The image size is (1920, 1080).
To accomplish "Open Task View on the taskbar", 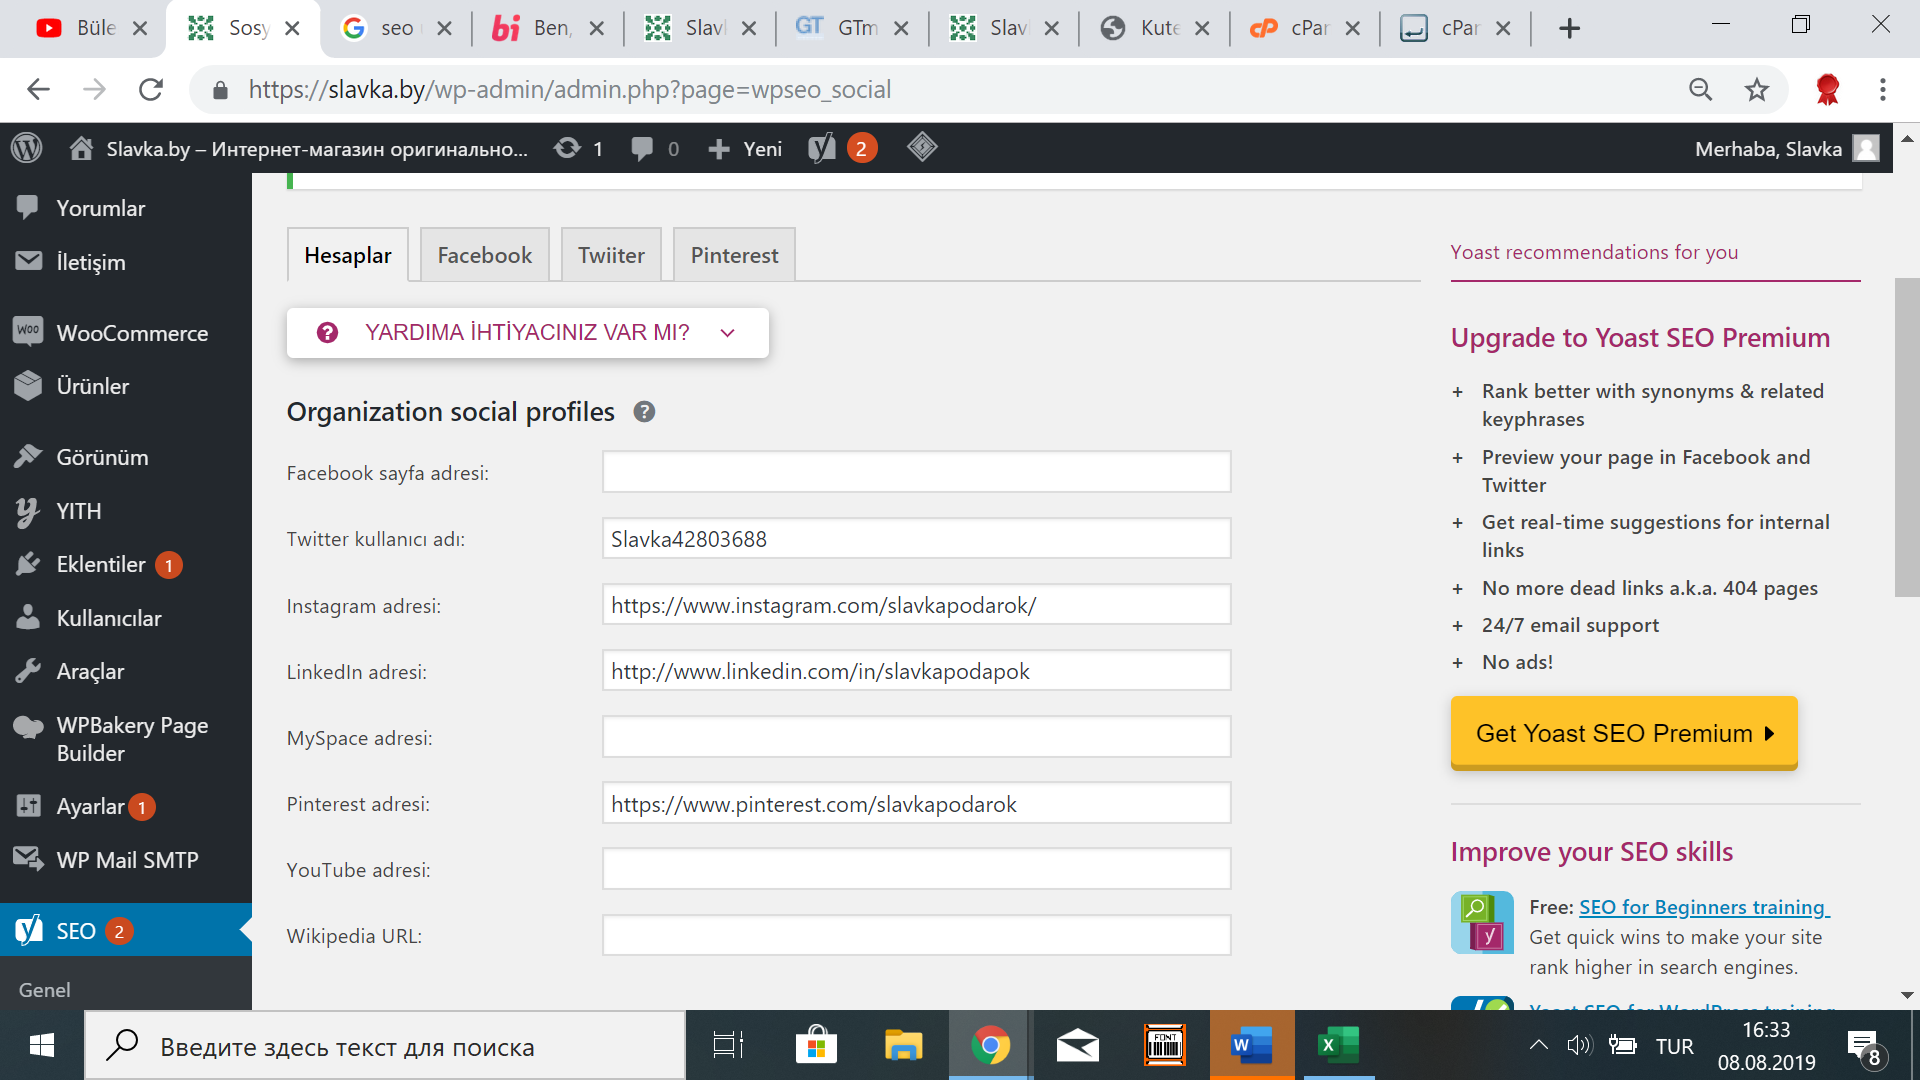I will click(x=728, y=1046).
